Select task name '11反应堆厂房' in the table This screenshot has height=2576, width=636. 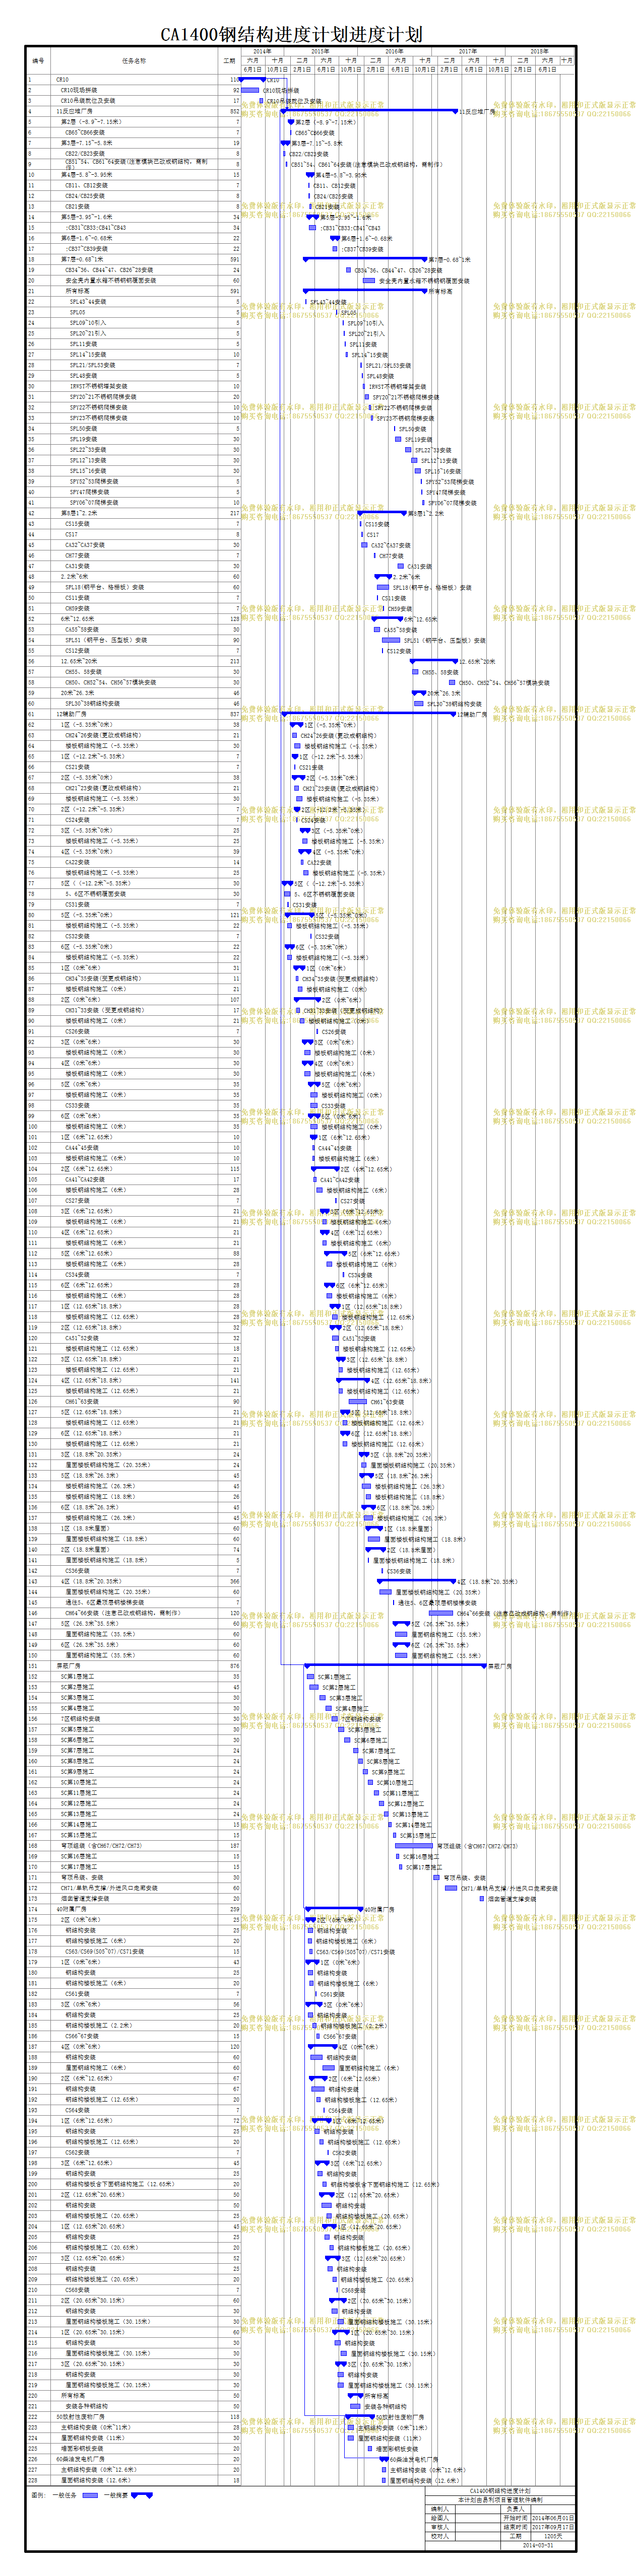[x=74, y=111]
